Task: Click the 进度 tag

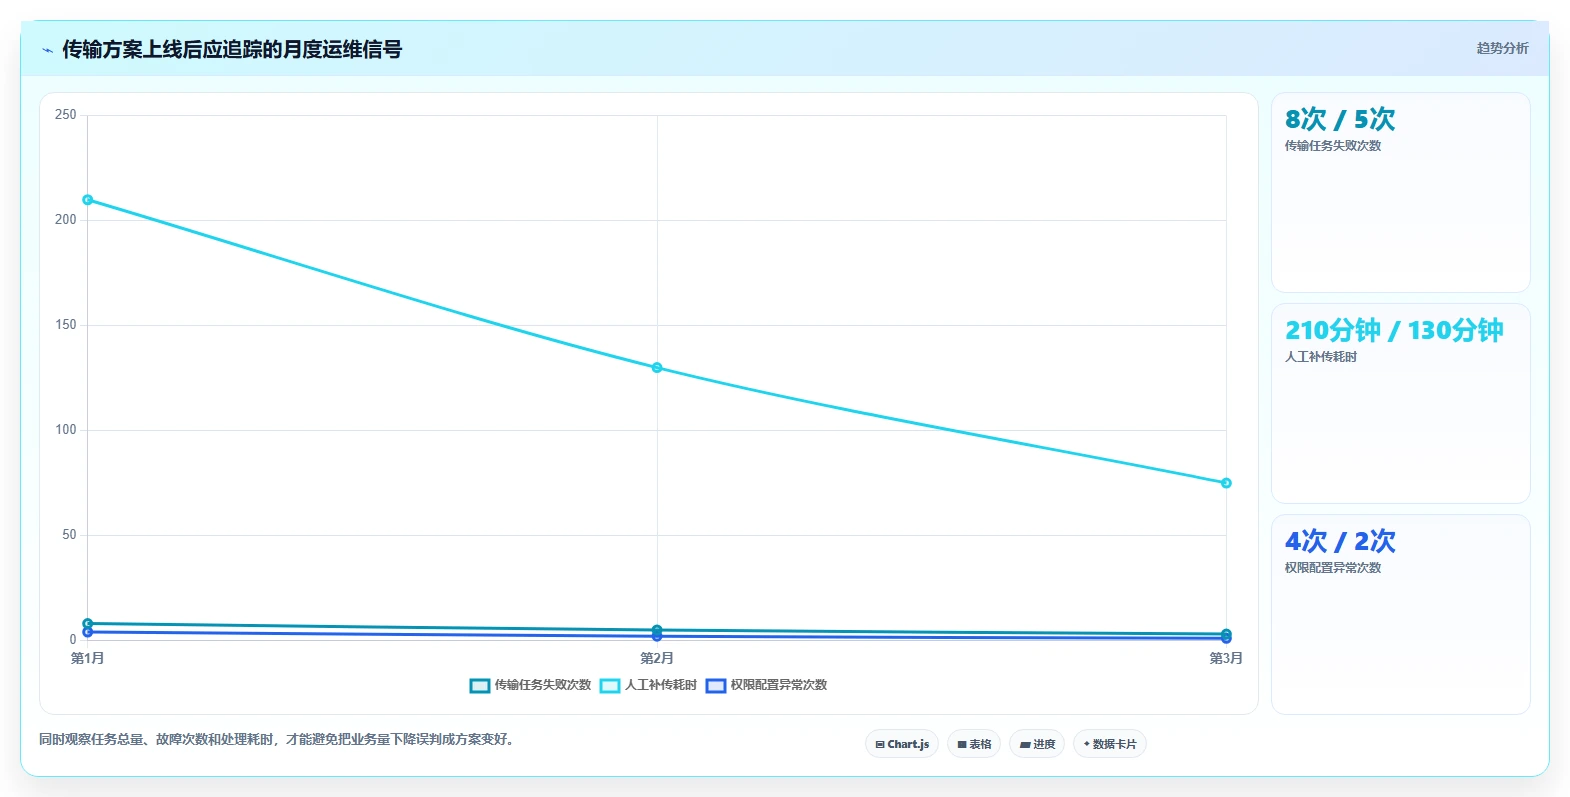Action: pyautogui.click(x=1037, y=744)
